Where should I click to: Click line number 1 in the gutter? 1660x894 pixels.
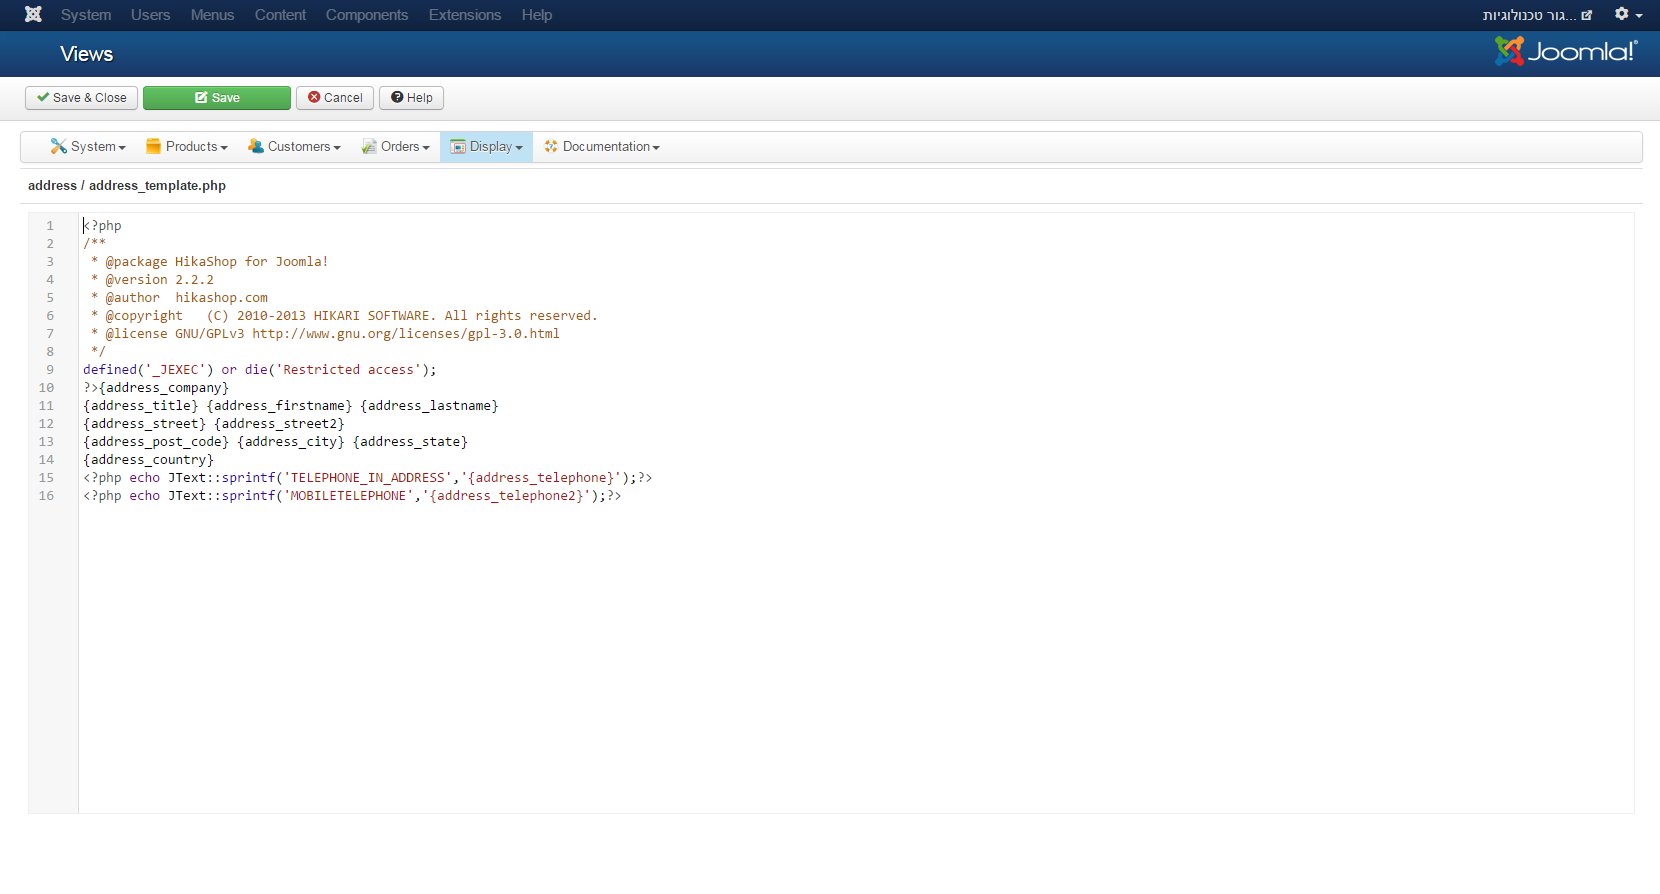(50, 226)
